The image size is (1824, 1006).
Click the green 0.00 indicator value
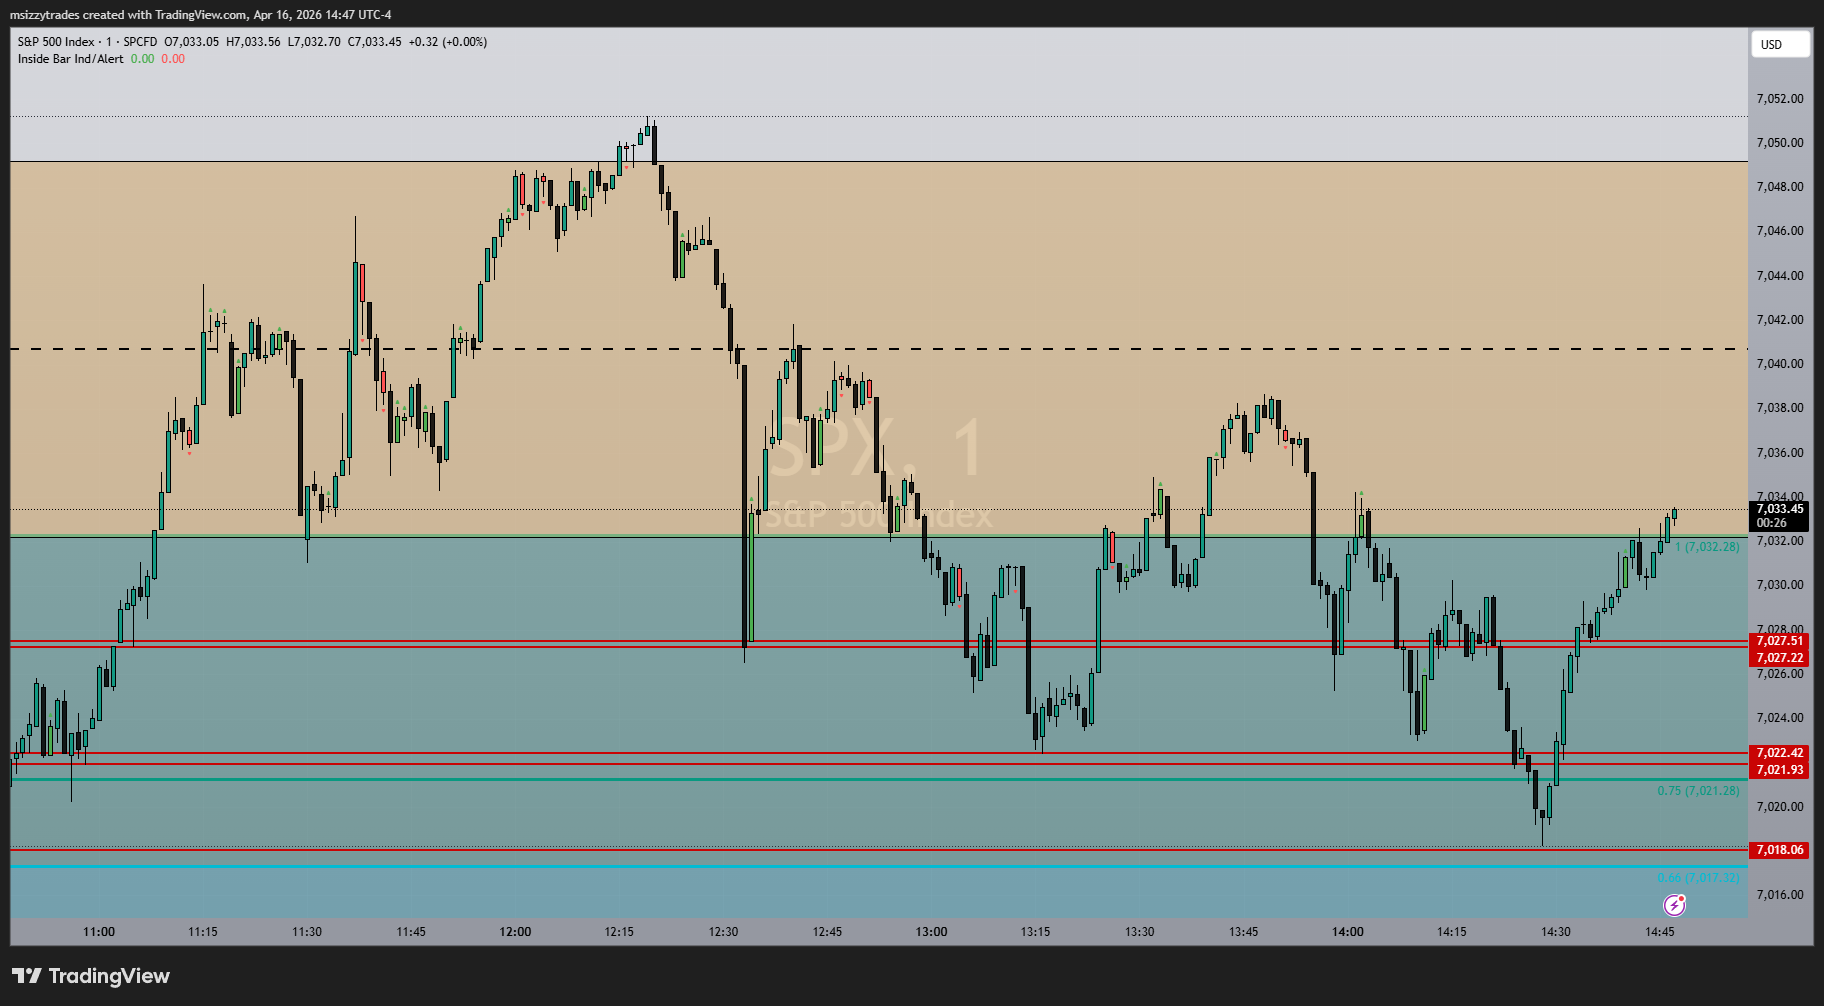(143, 59)
